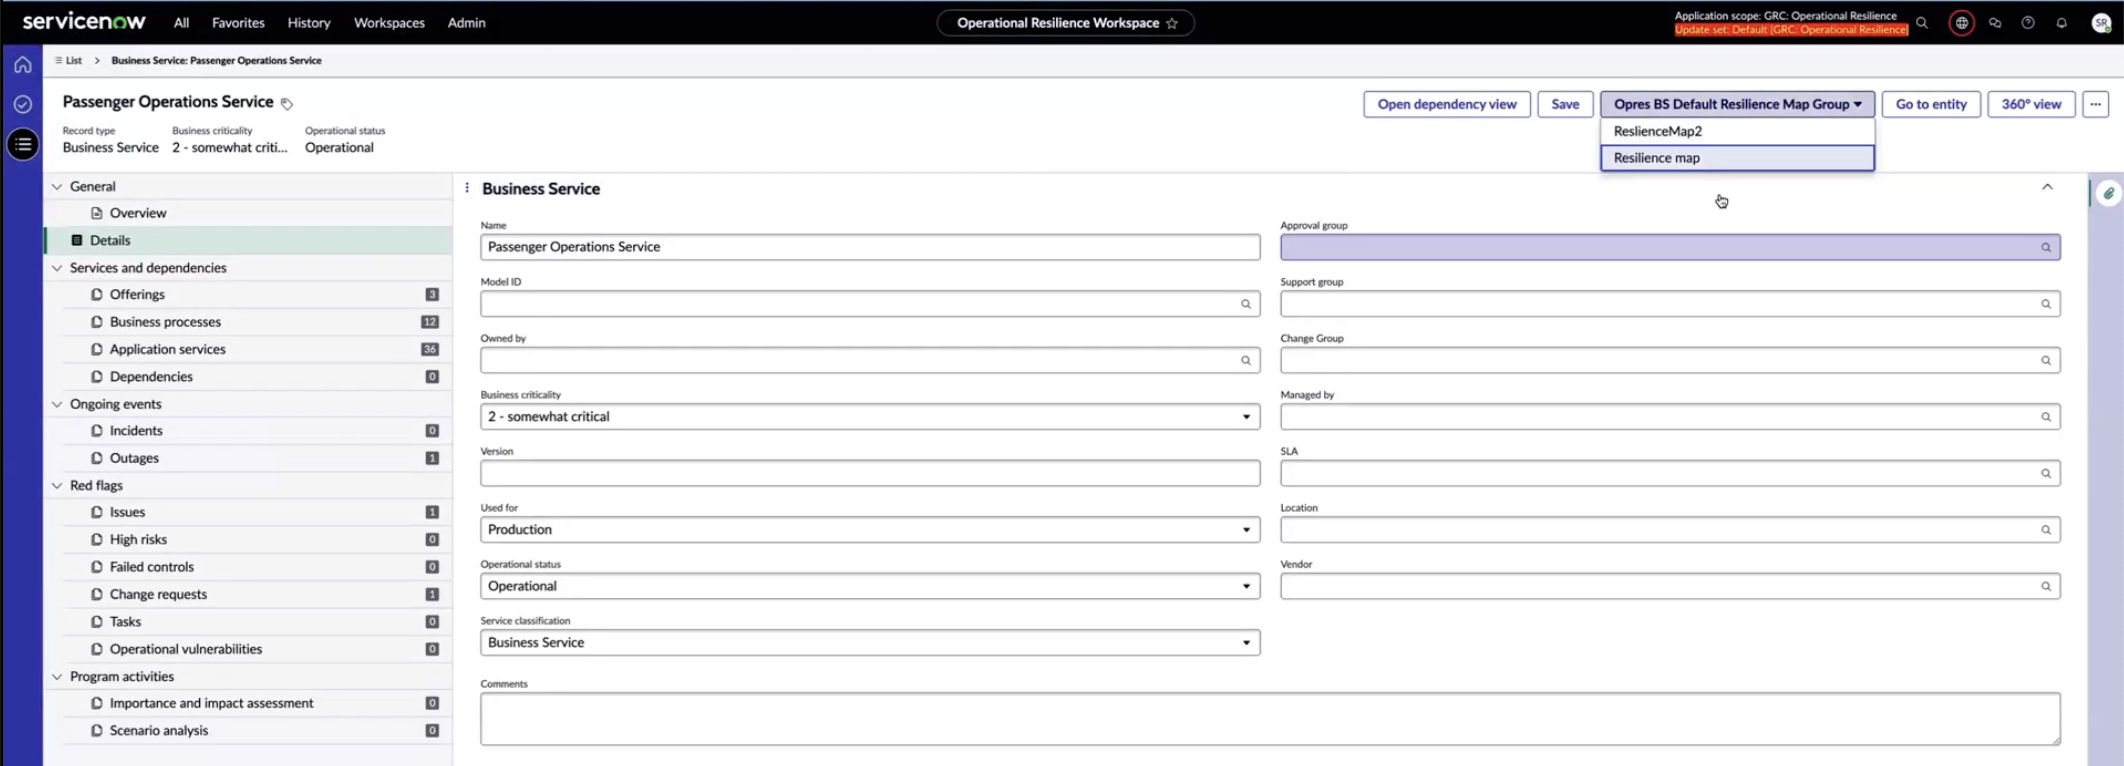Screen dimensions: 2124x766
Task: Favorite the Operational Resilience Workspace star
Action: [x=1172, y=23]
